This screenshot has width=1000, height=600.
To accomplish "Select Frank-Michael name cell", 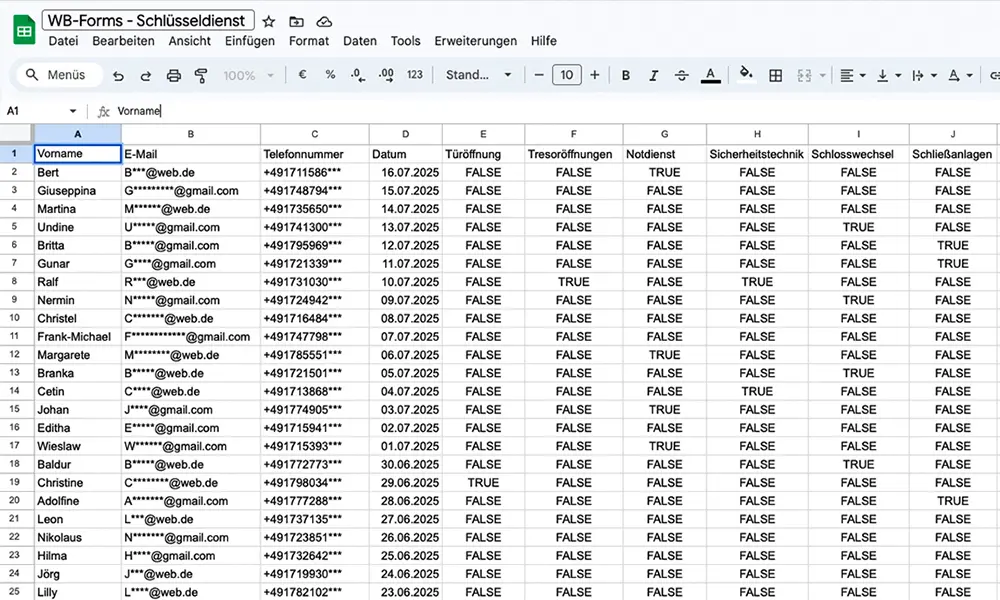I will [77, 337].
